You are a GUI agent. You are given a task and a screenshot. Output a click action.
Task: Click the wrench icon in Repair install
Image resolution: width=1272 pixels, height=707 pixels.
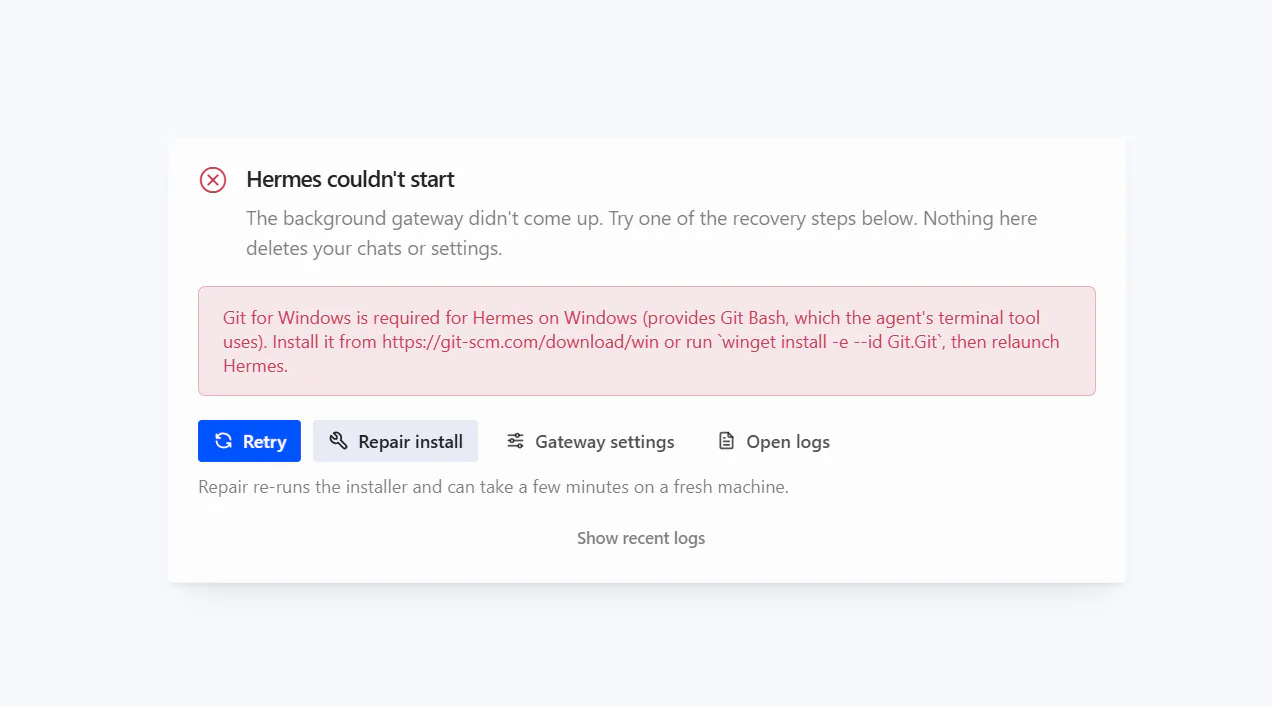339,441
